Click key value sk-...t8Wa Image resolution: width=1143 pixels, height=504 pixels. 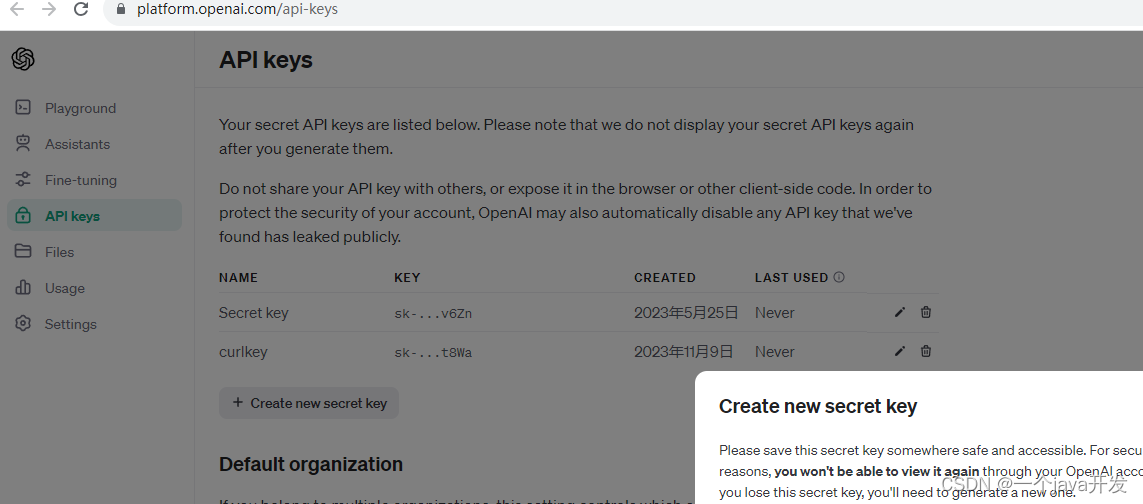(x=433, y=353)
